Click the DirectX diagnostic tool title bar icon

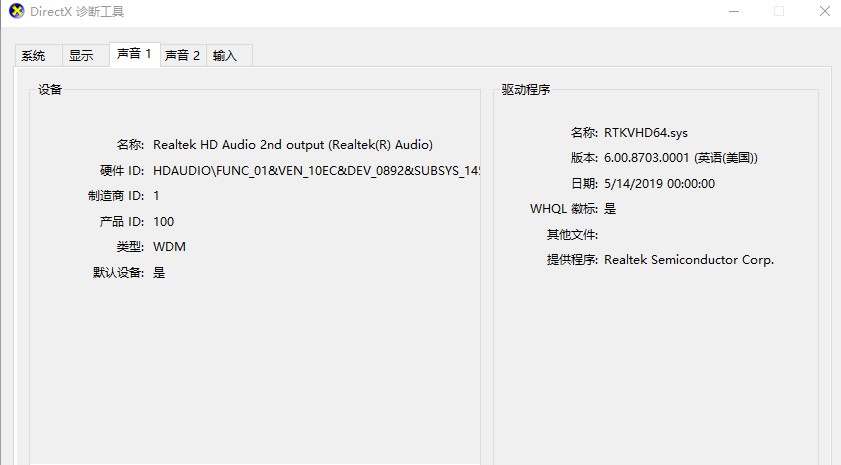coord(16,11)
